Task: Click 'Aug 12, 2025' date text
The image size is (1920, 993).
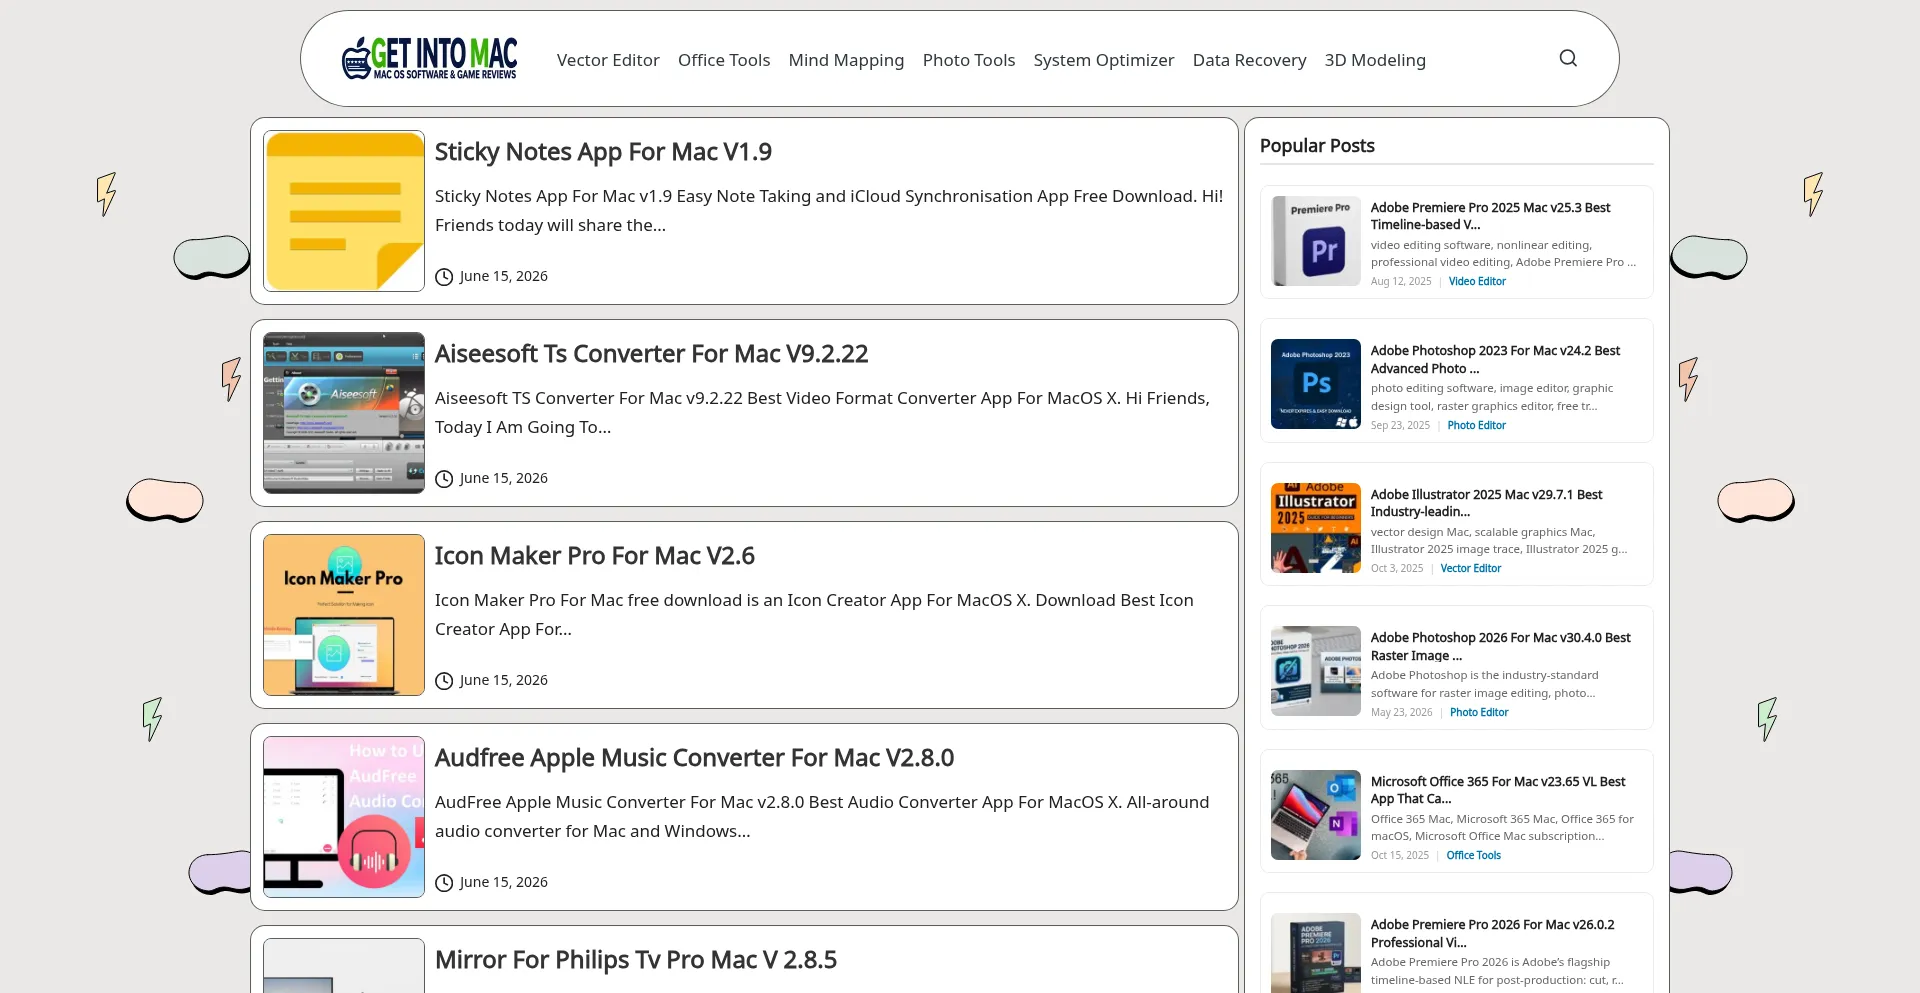Action: 1401,282
